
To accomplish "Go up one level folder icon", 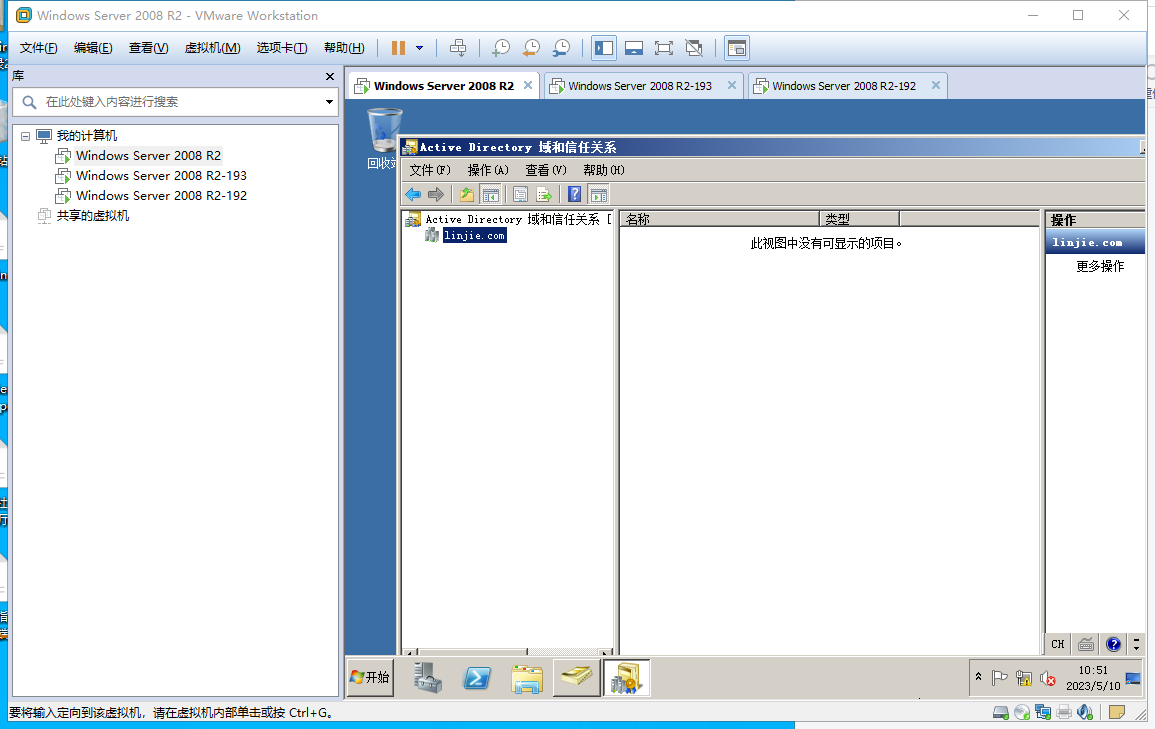I will click(467, 194).
